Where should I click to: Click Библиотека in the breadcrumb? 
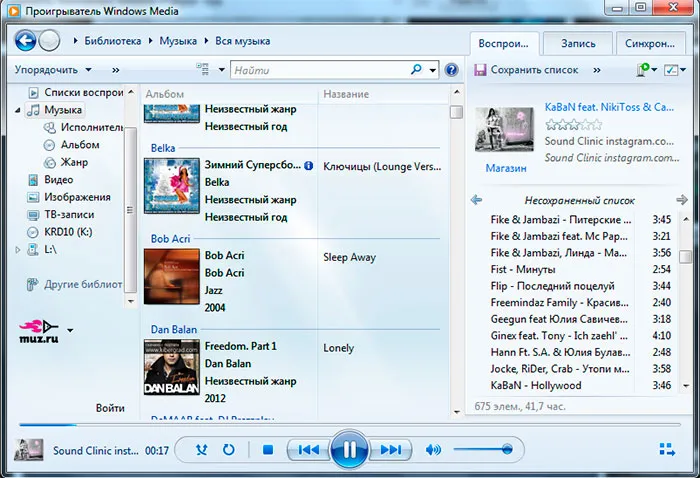(x=112, y=41)
